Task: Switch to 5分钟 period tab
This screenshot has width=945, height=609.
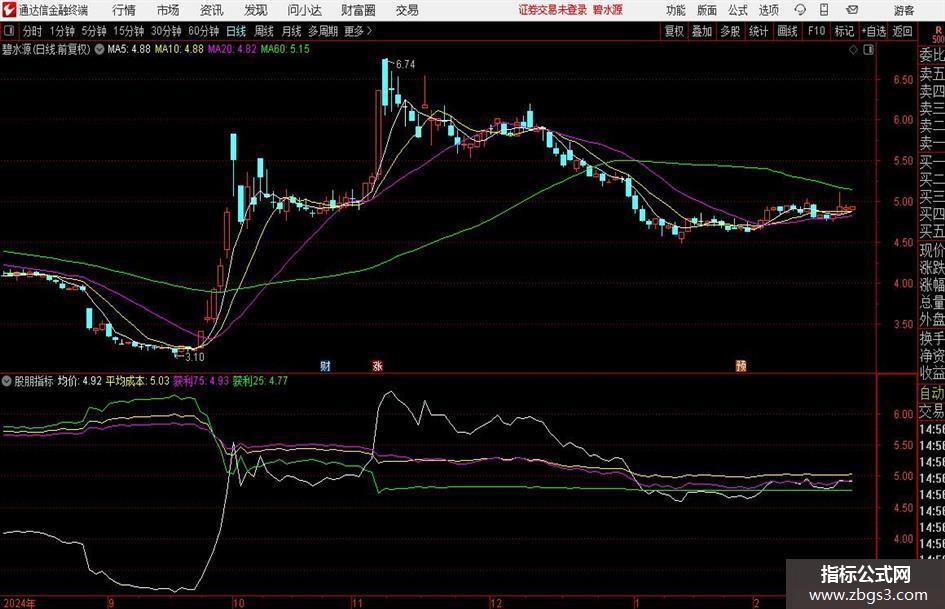Action: (94, 31)
